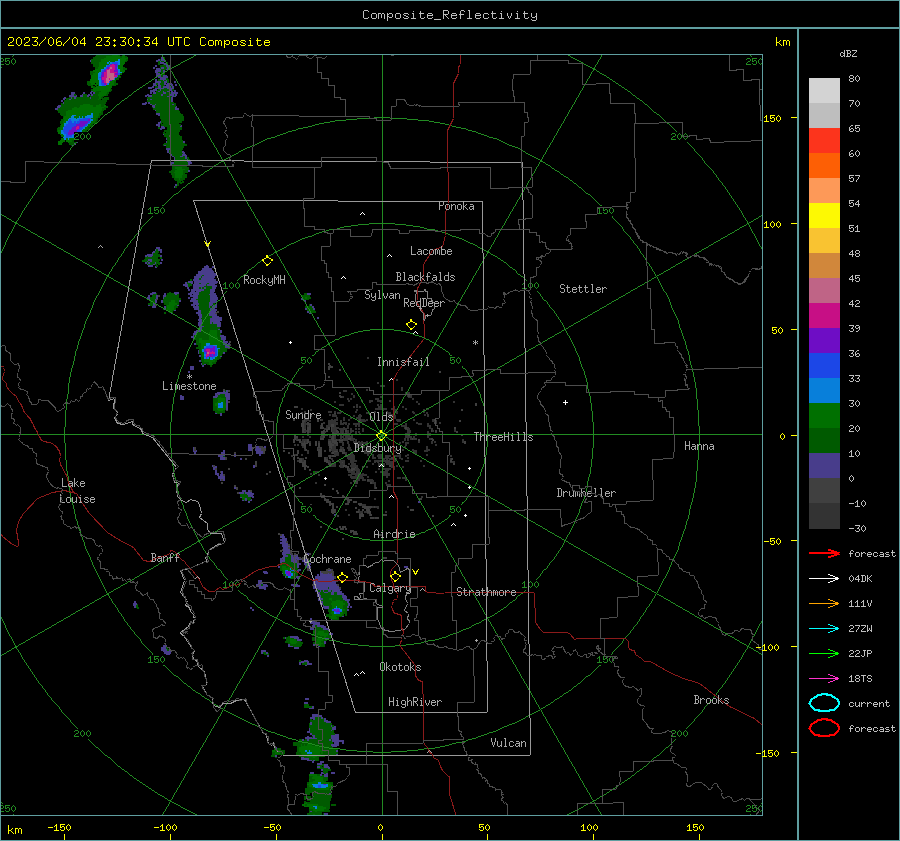Viewport: 900px width, 841px height.
Task: Select the 65 dBZ red swatch
Action: (824, 140)
